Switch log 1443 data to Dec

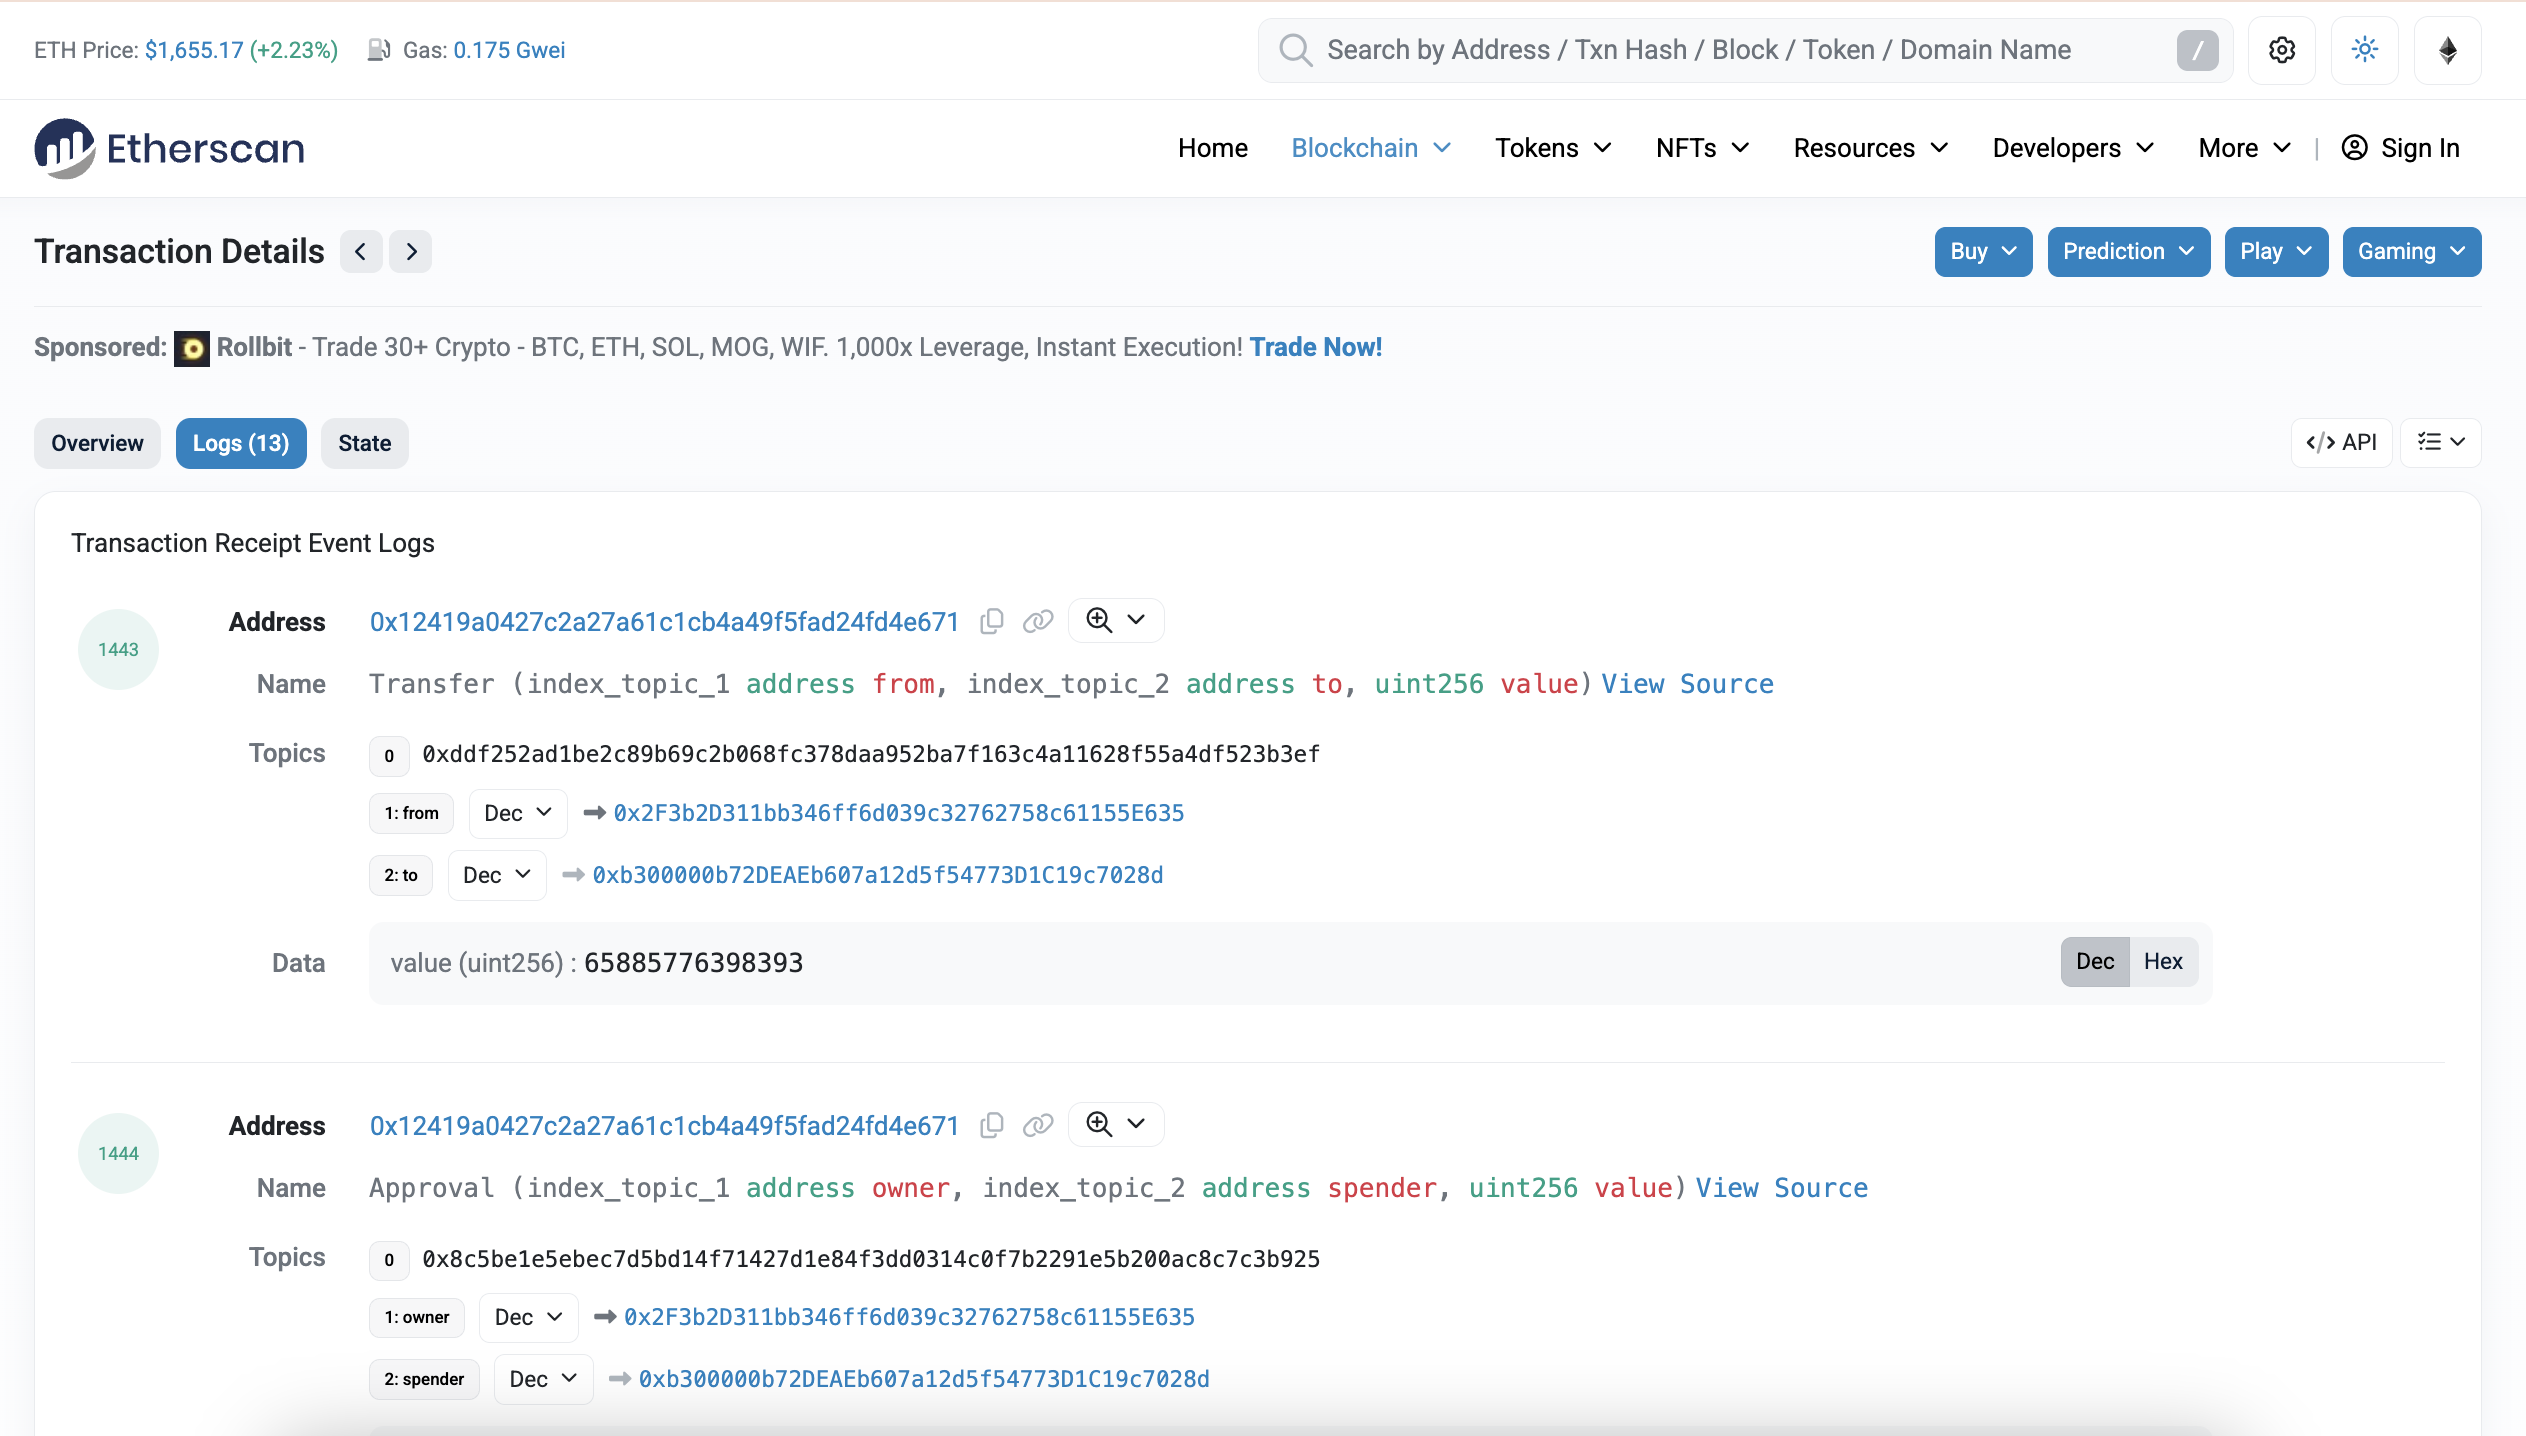point(2095,961)
